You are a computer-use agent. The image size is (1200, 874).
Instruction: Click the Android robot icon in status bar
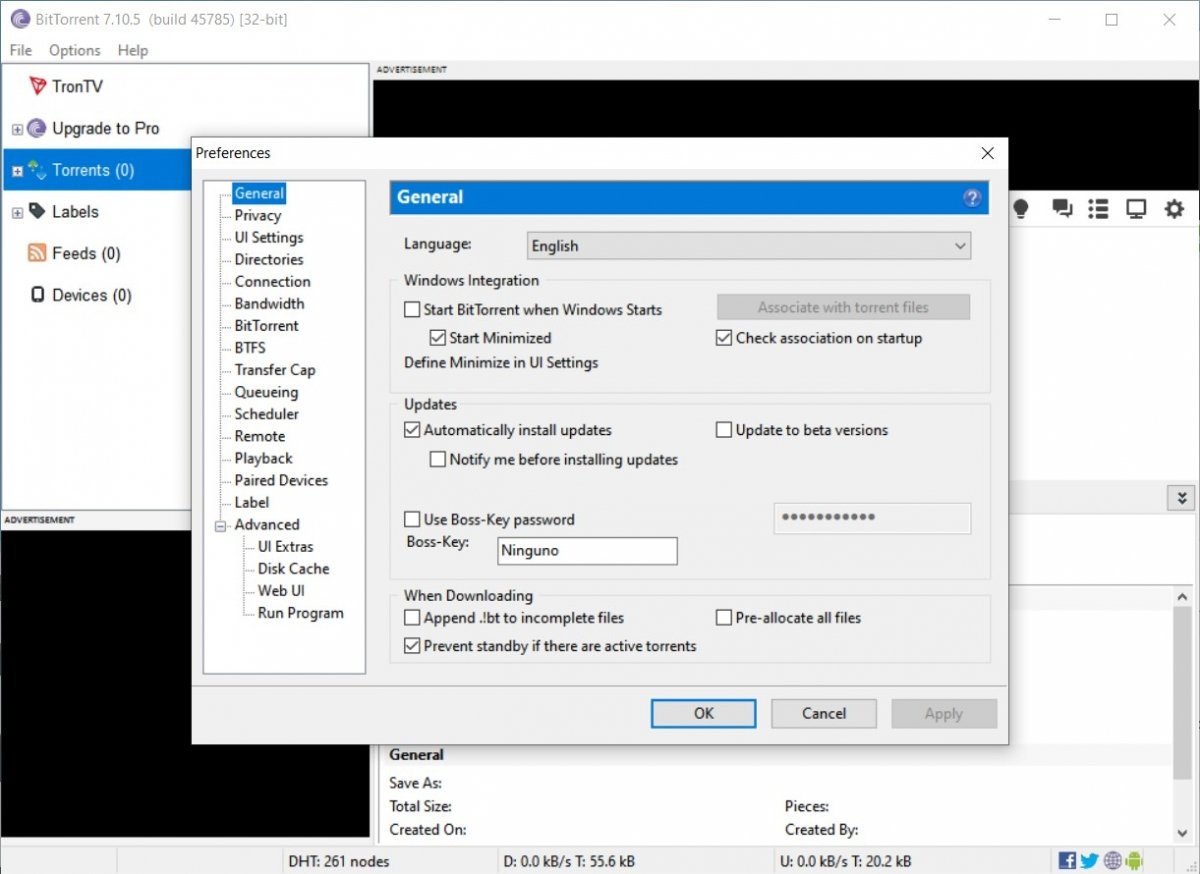(1134, 860)
